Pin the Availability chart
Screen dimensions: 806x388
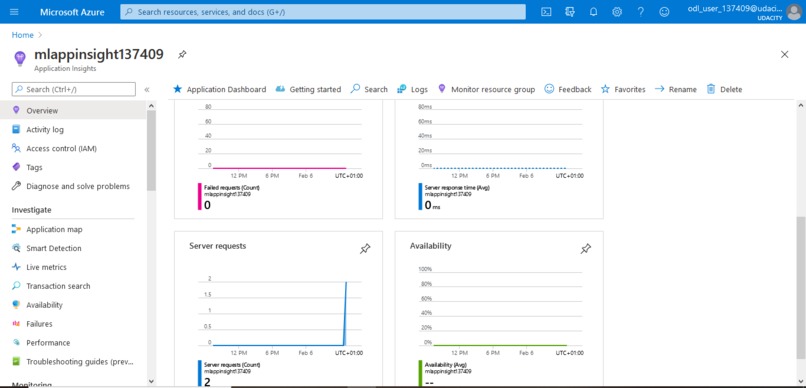pyautogui.click(x=585, y=249)
